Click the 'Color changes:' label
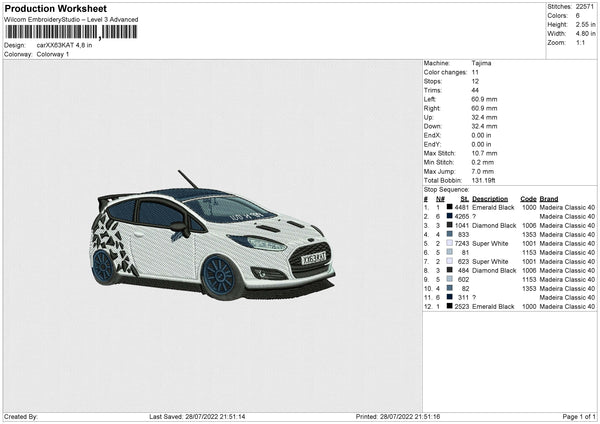600x424 pixels. (x=445, y=72)
